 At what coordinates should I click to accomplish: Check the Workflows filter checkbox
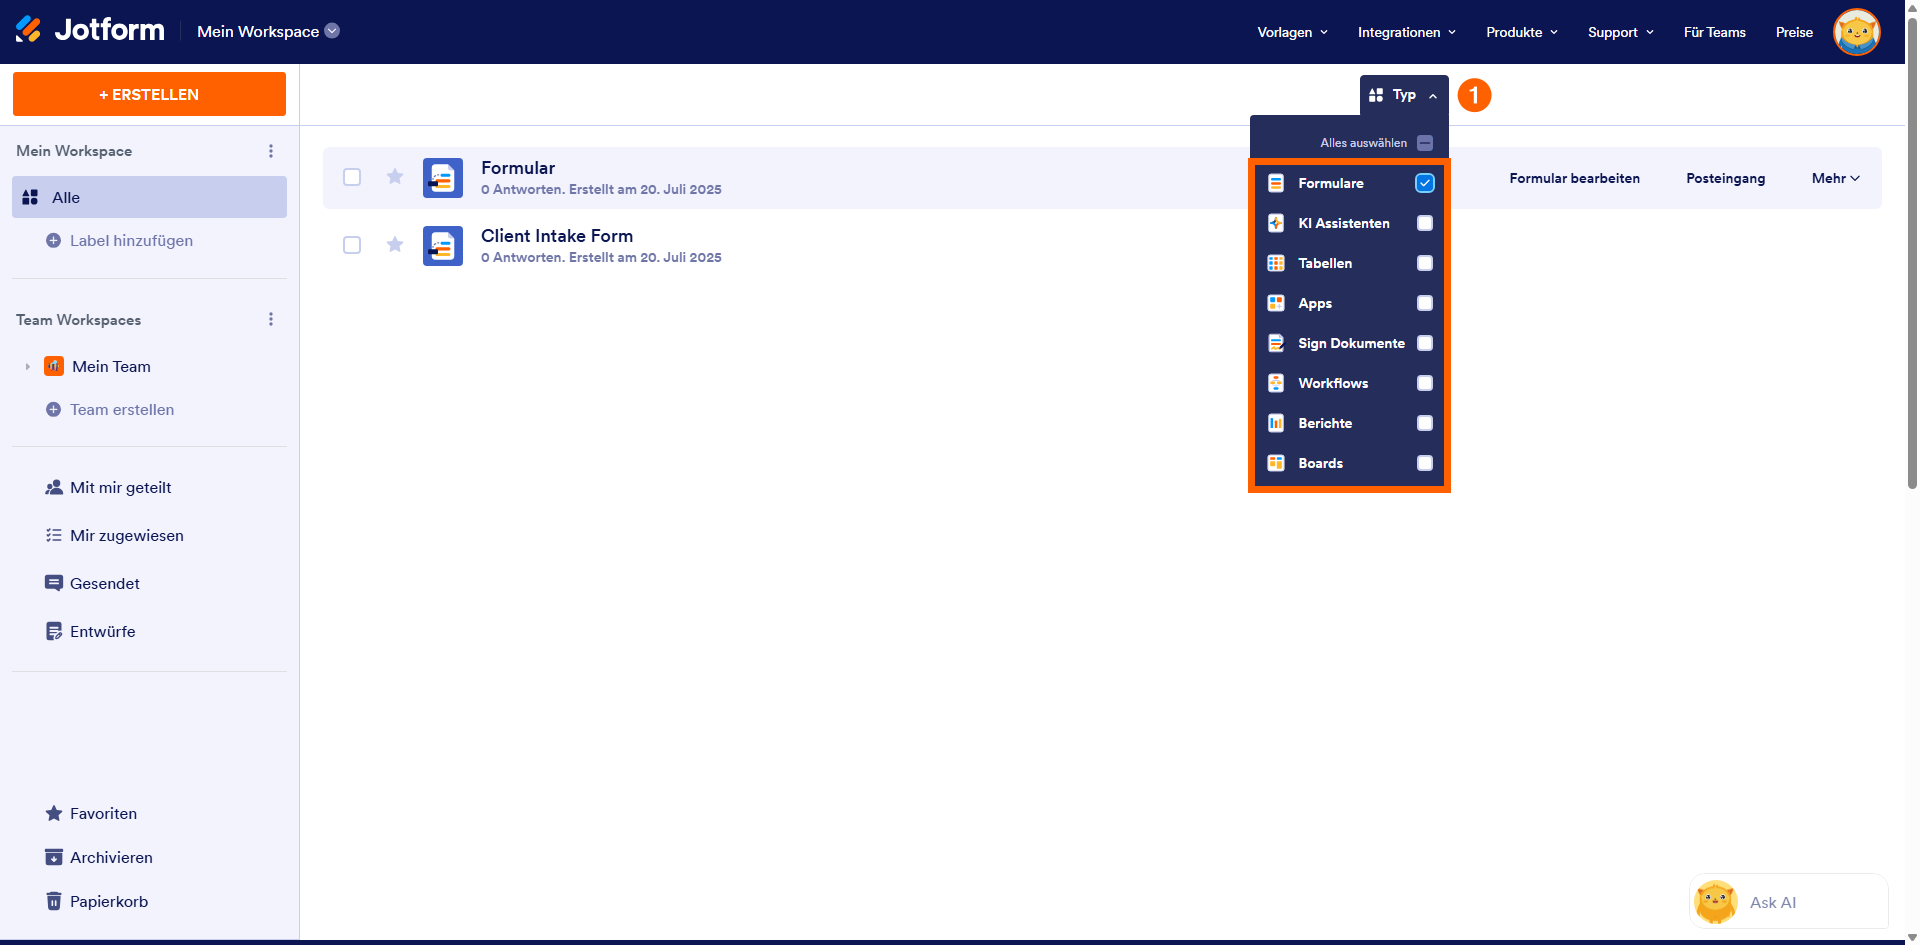coord(1425,383)
